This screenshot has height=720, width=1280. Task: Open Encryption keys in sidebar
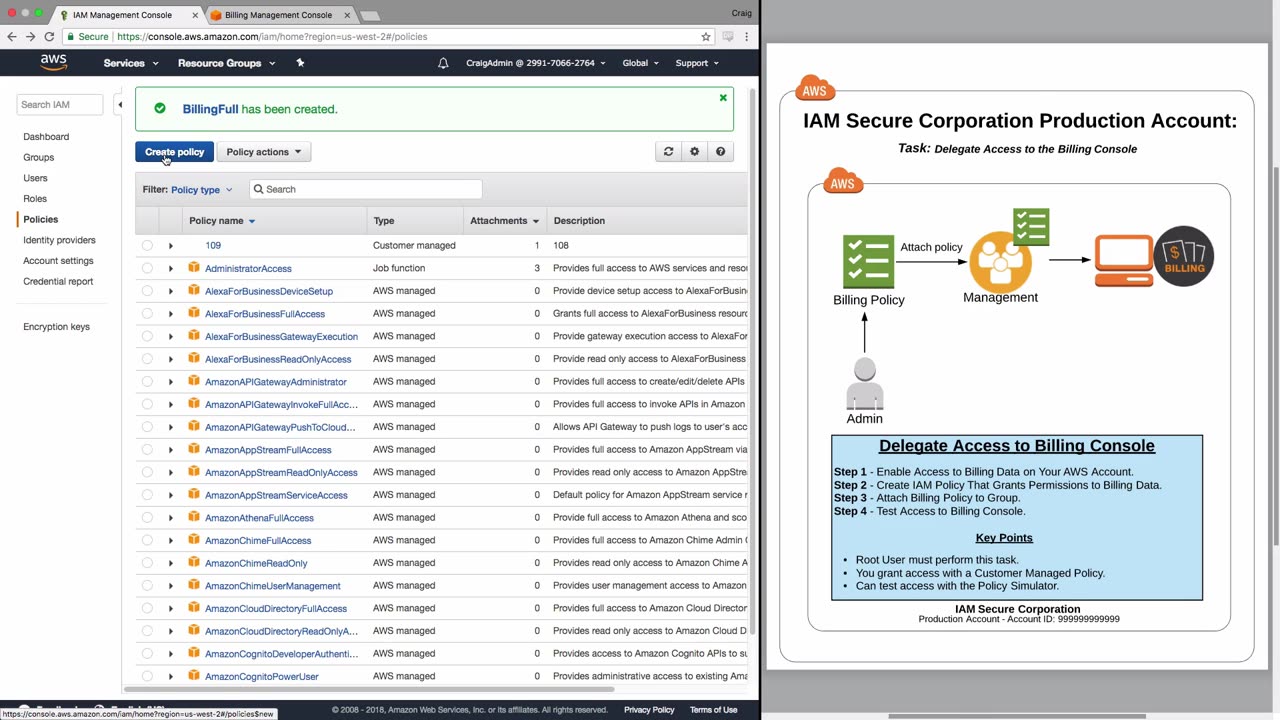coord(56,327)
